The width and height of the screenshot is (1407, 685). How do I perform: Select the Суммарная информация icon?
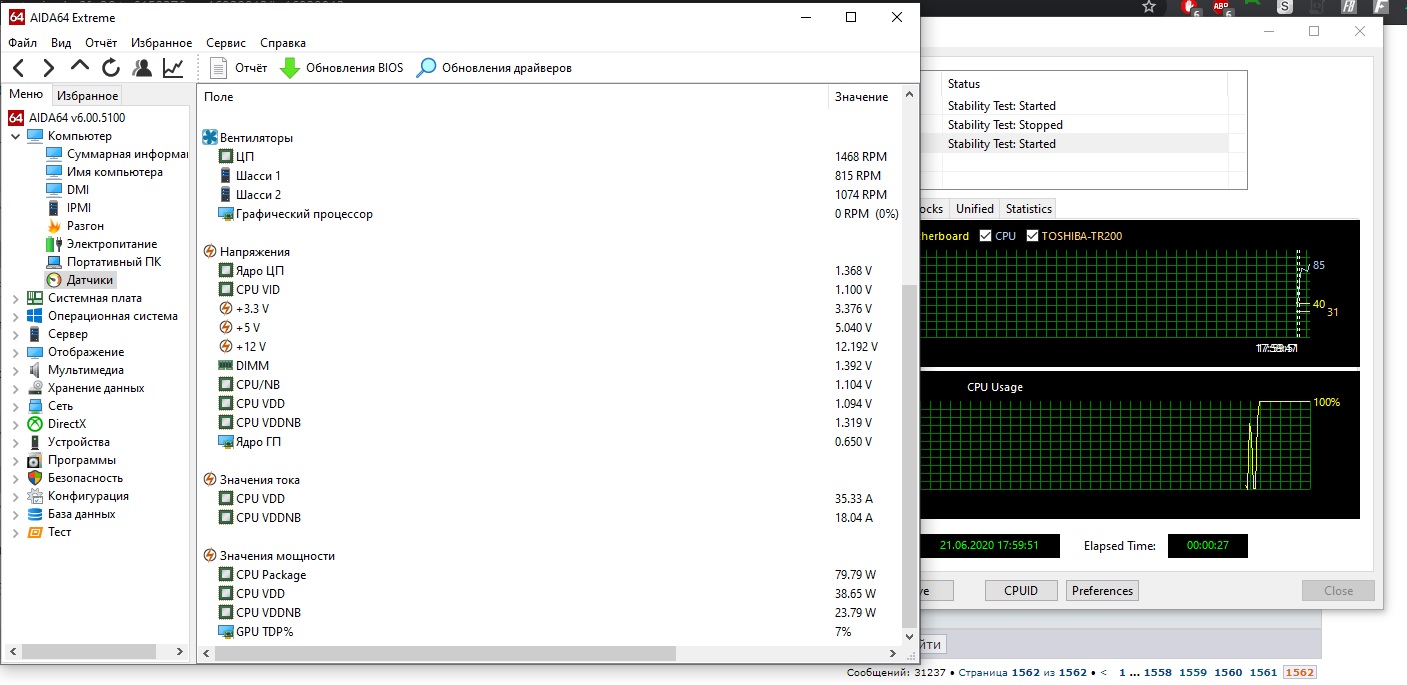pyautogui.click(x=54, y=154)
